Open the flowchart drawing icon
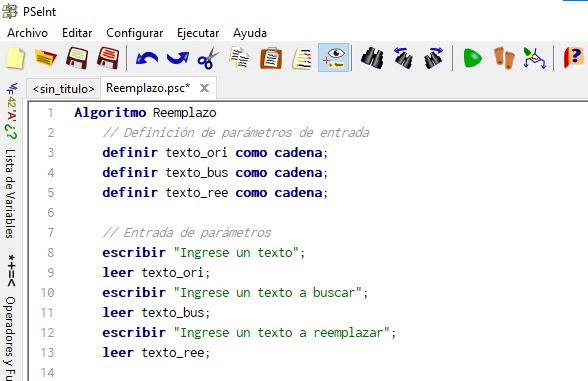The height and width of the screenshot is (381, 588). pyautogui.click(x=535, y=58)
